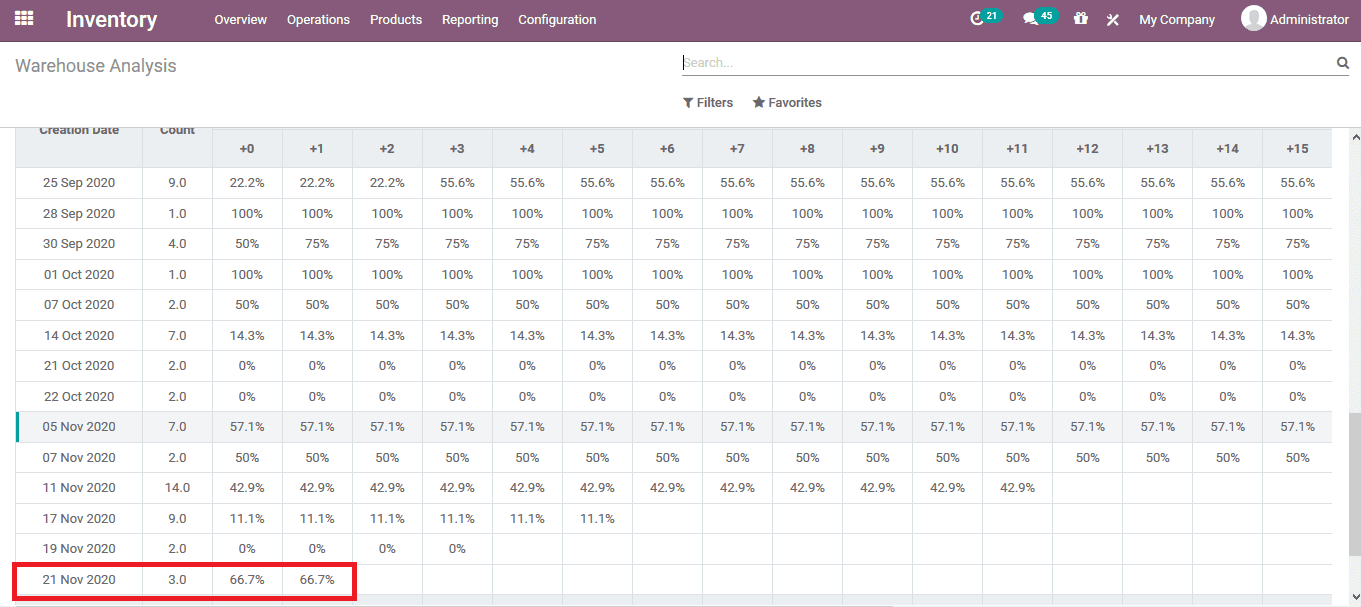Open the Operations menu
The height and width of the screenshot is (607, 1361).
click(x=318, y=19)
